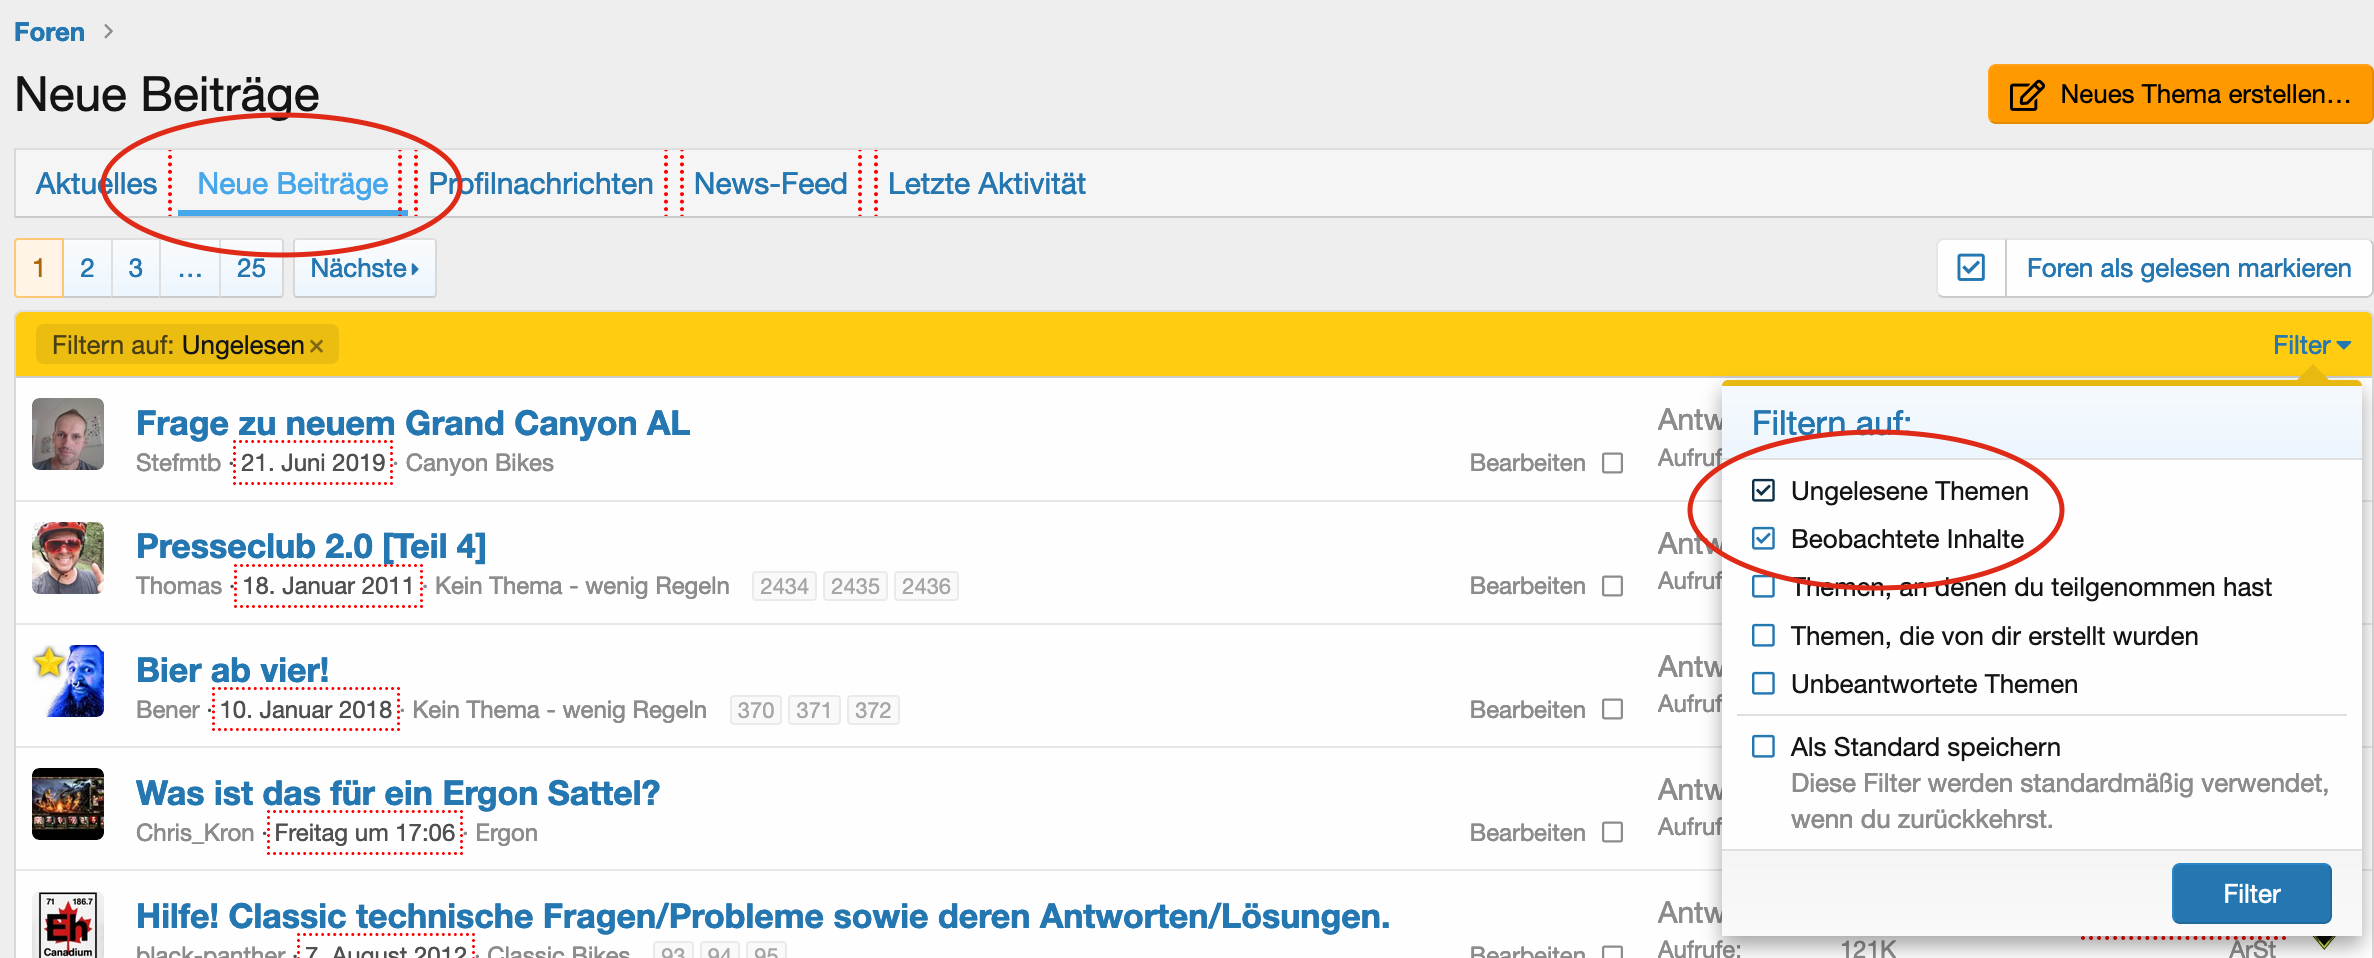This screenshot has height=958, width=2374.
Task: Click the checkmark icon beside mark-as-read
Action: click(x=1971, y=268)
